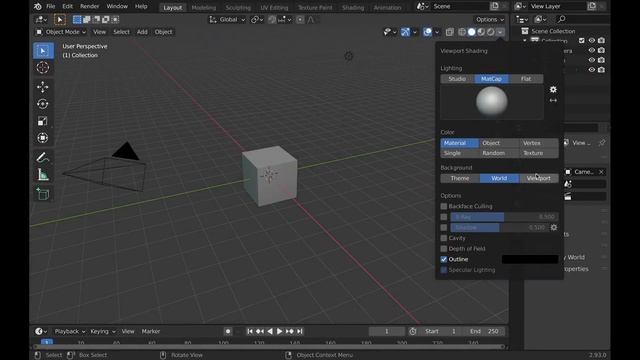Screen dimensions: 640x360
Task: Open the Options dropdown
Action: pos(489,20)
